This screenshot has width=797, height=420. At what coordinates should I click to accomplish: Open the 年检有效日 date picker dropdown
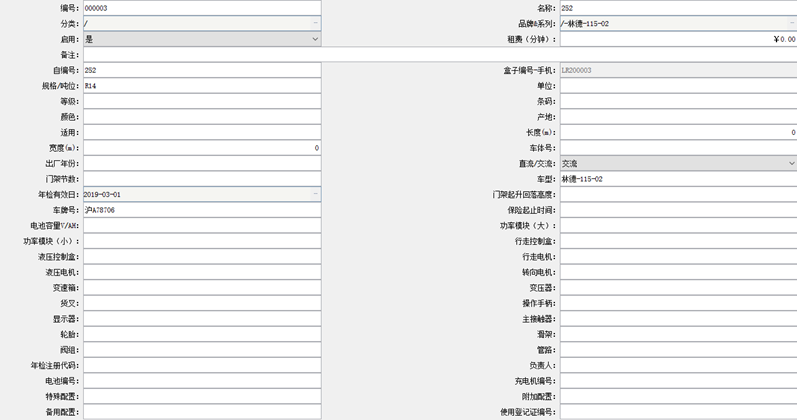coord(315,193)
